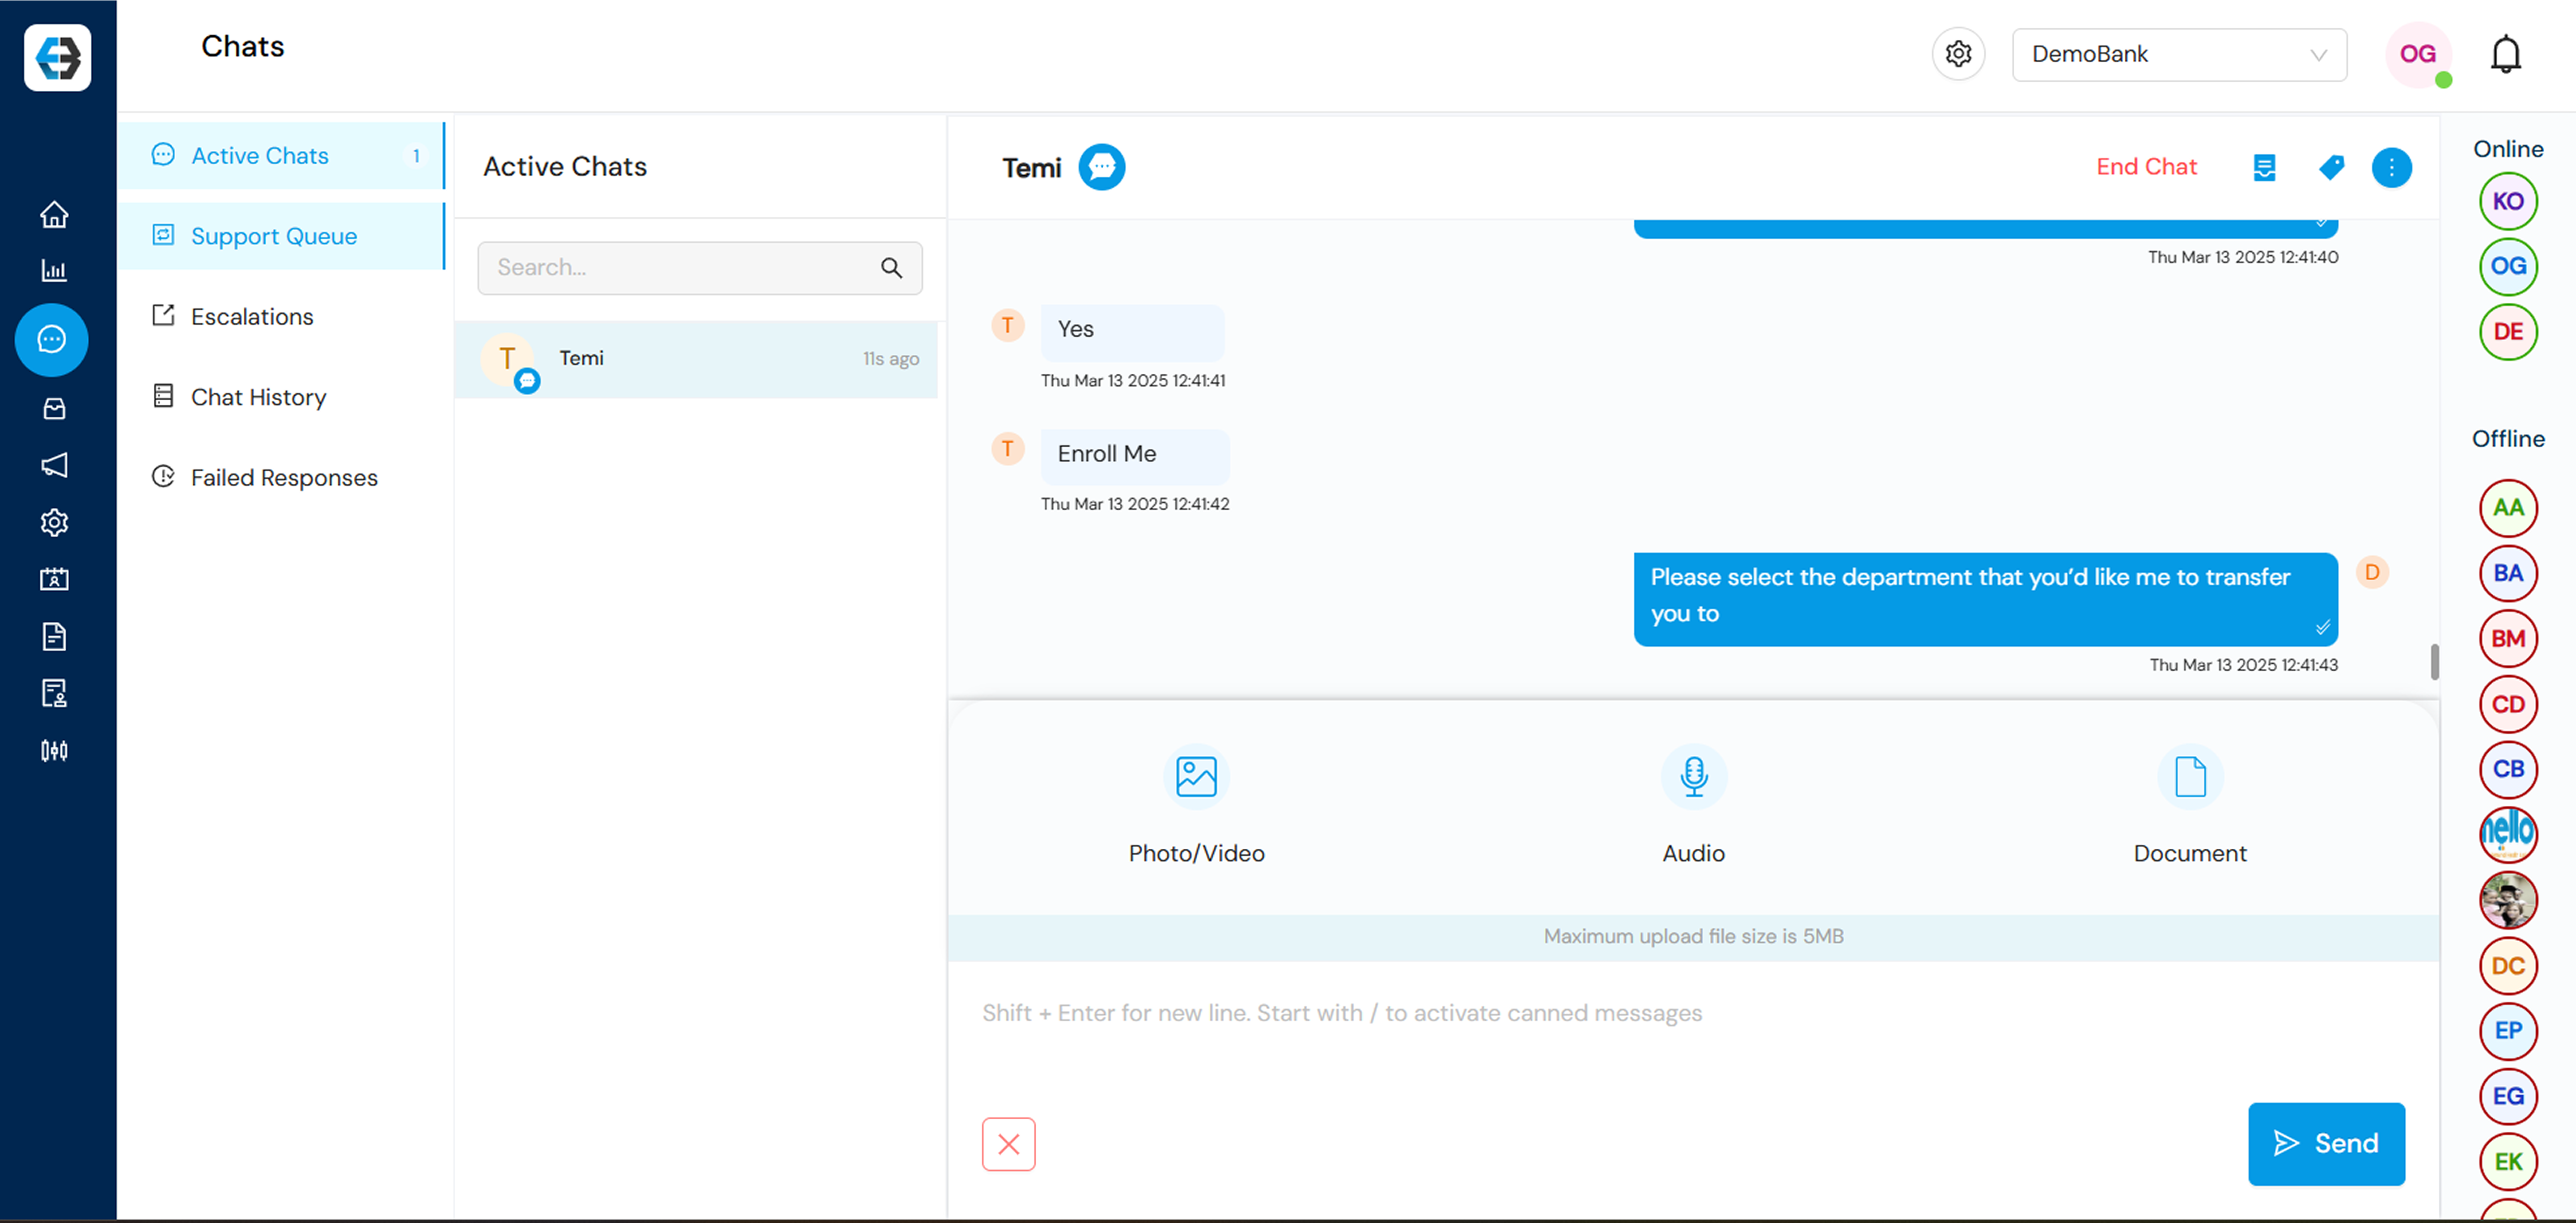
Task: Click offline agent EP avatar
Action: tap(2508, 1031)
